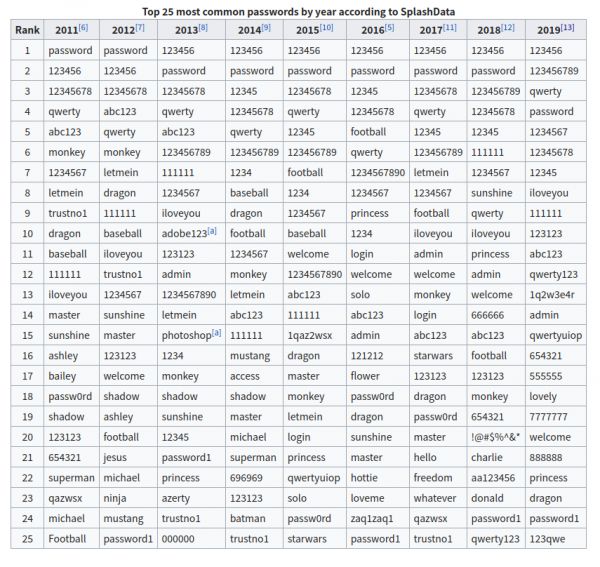This screenshot has height=567, width=600.
Task: Open citation [6] beside the 2011 header
Action: 85,27
